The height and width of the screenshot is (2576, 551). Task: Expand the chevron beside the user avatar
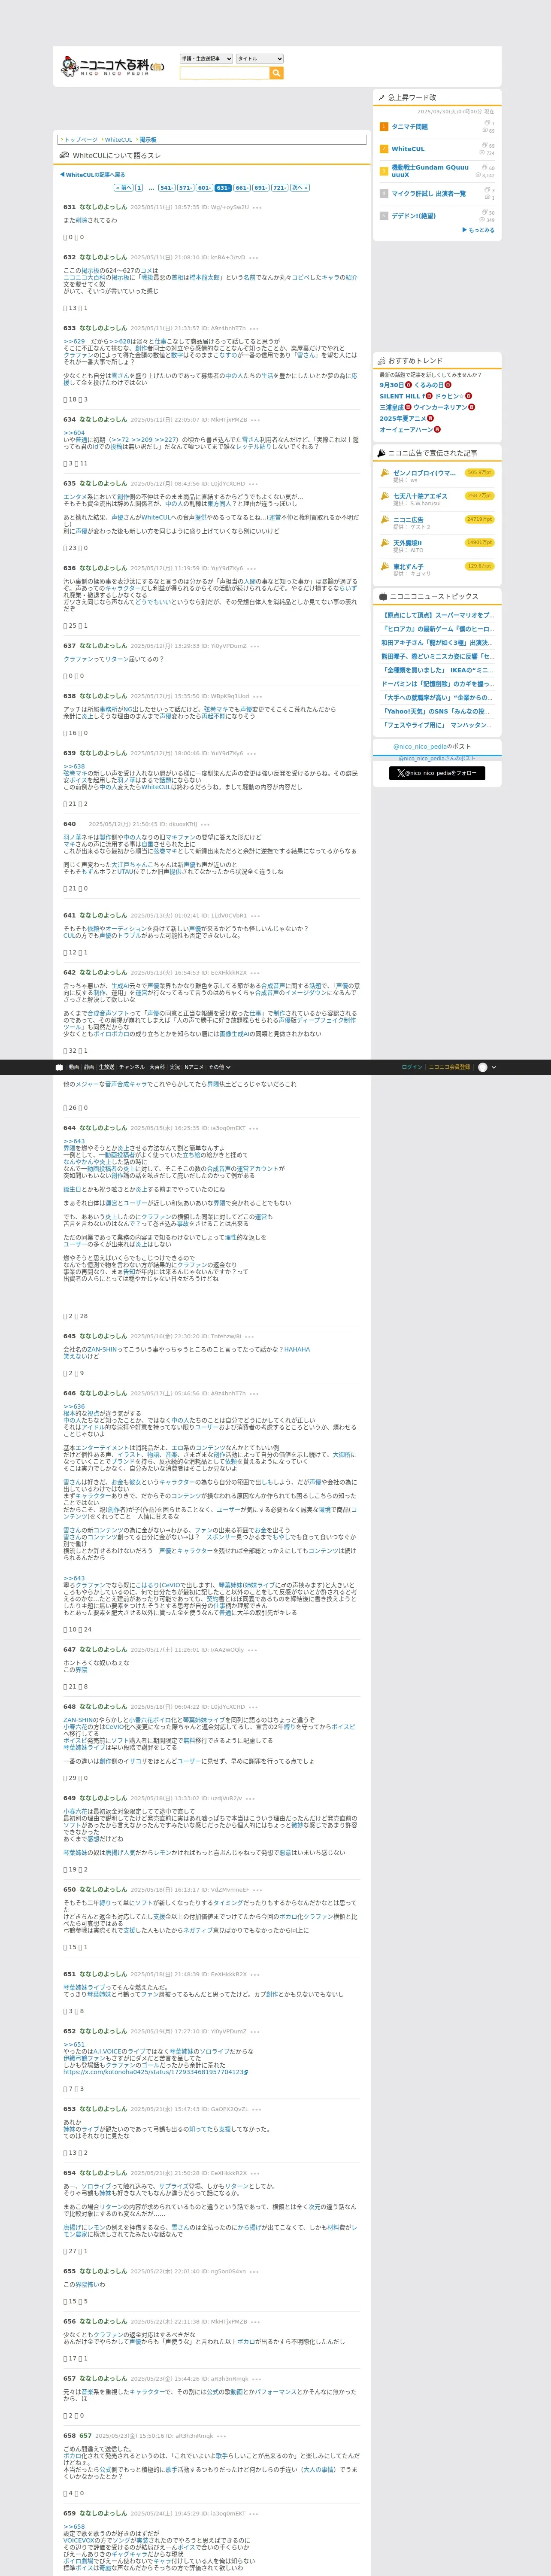pos(494,1067)
